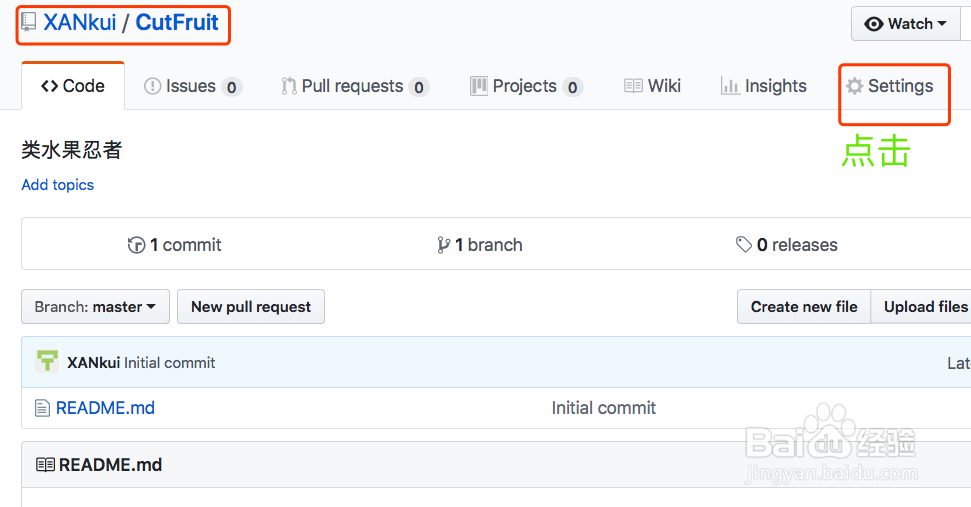Screen dimensions: 971x507
Task: Click the branch icon next to 1 branch
Action: point(443,245)
